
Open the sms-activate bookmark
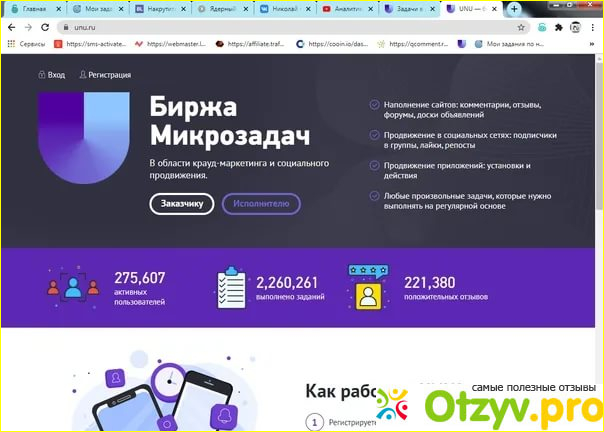90,44
